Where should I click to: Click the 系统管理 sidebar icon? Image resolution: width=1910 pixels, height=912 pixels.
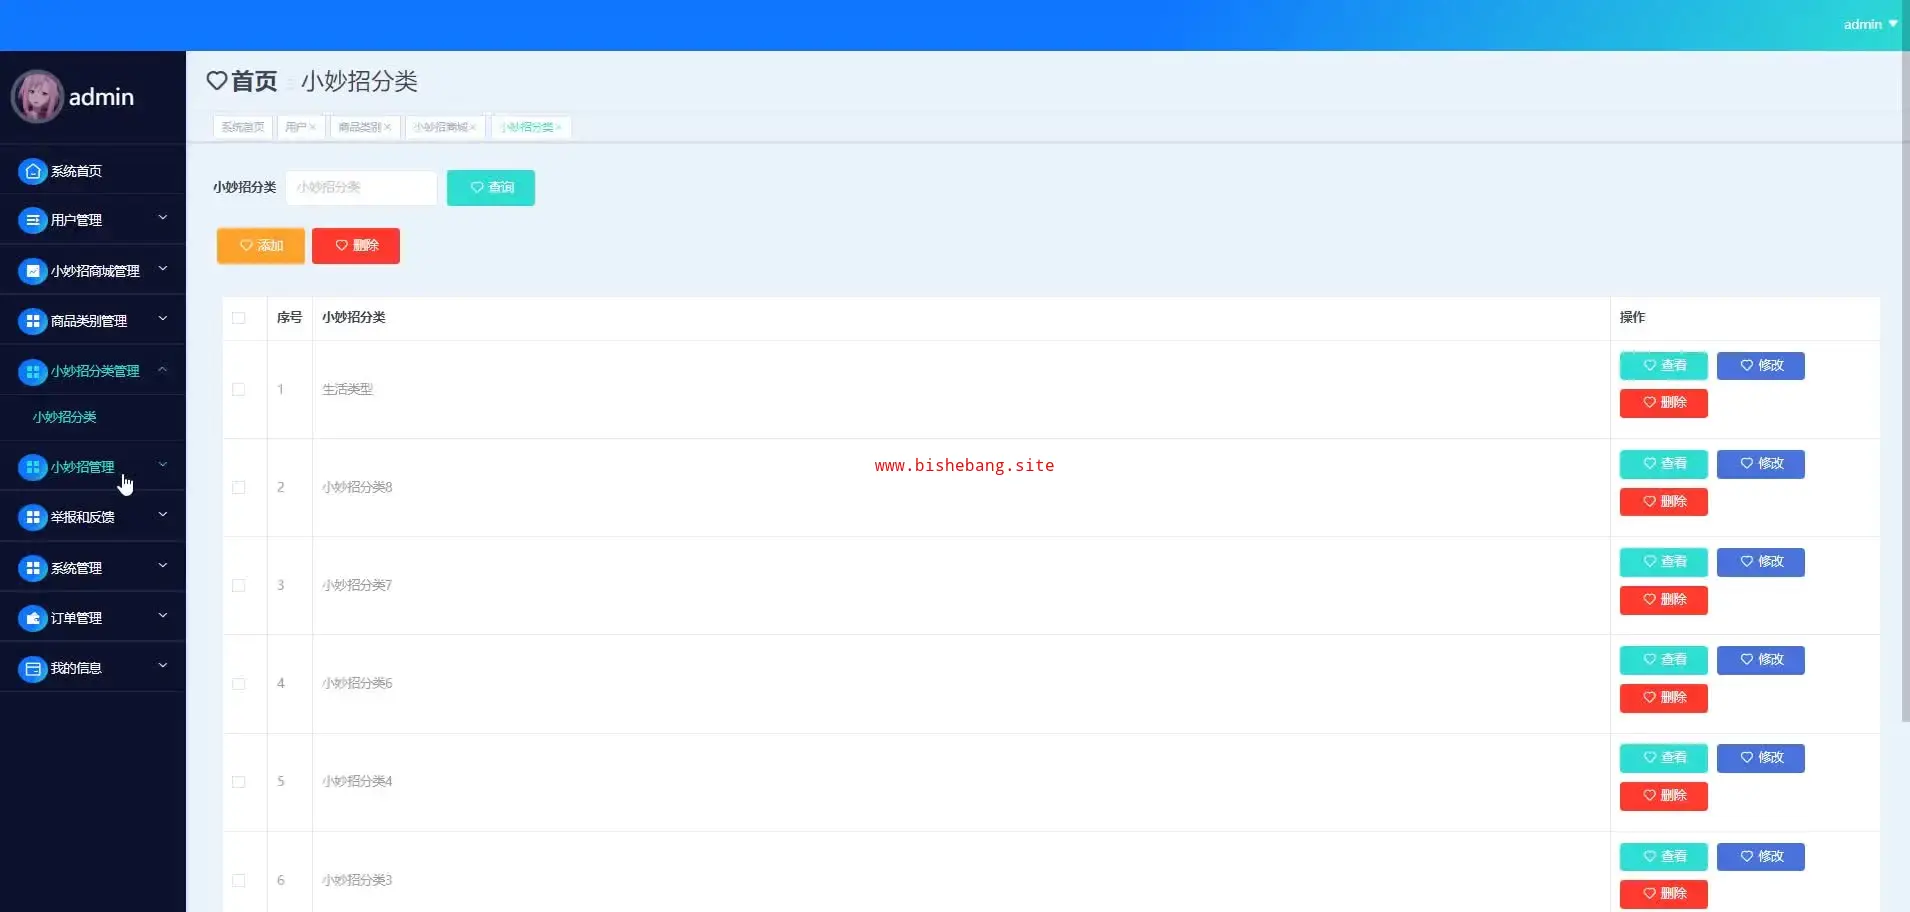pyautogui.click(x=33, y=568)
